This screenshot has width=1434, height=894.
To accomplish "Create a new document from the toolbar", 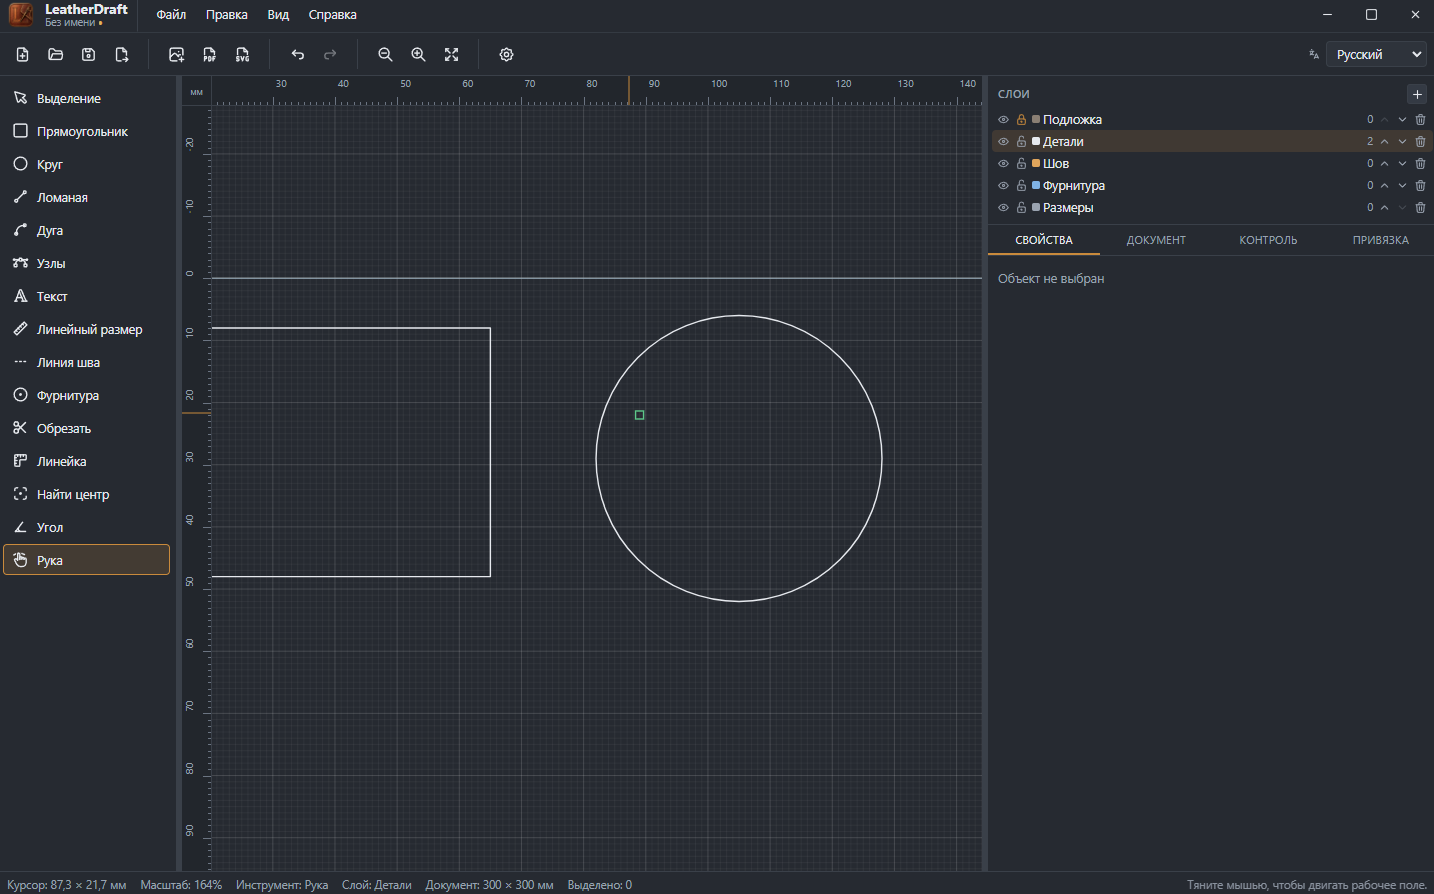I will pos(23,55).
